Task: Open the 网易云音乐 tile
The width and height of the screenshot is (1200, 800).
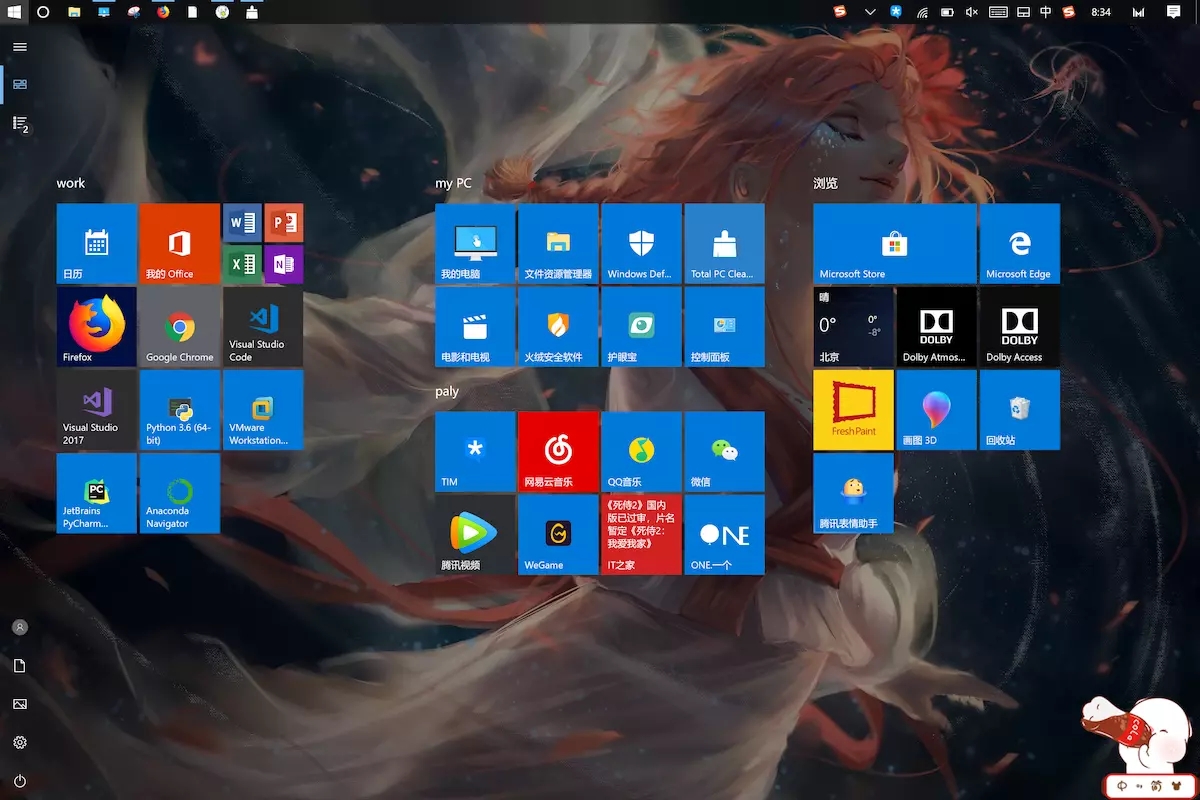Action: pos(559,452)
